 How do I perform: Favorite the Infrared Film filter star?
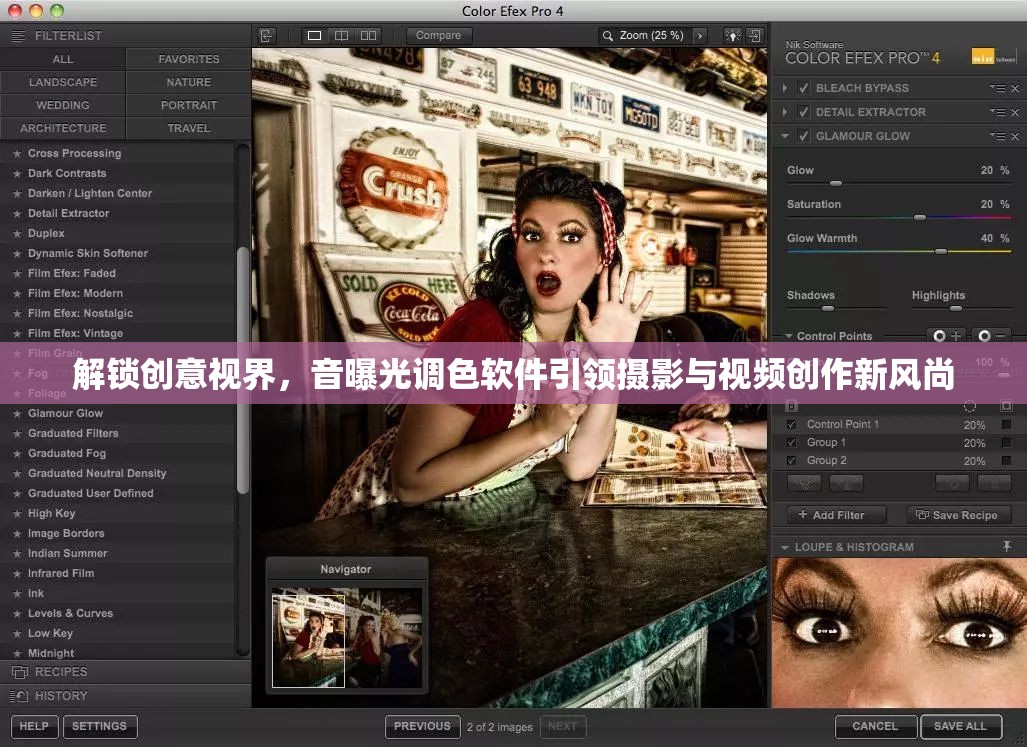pyautogui.click(x=17, y=574)
